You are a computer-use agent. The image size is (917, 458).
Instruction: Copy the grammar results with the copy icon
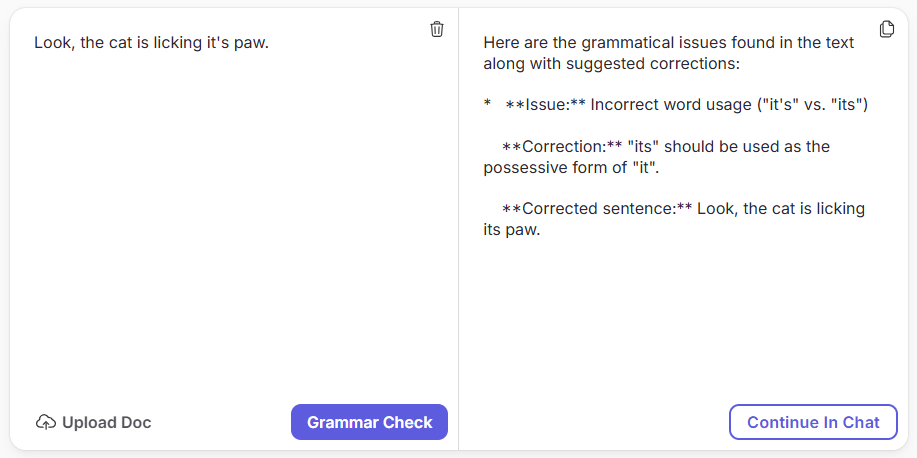[887, 29]
